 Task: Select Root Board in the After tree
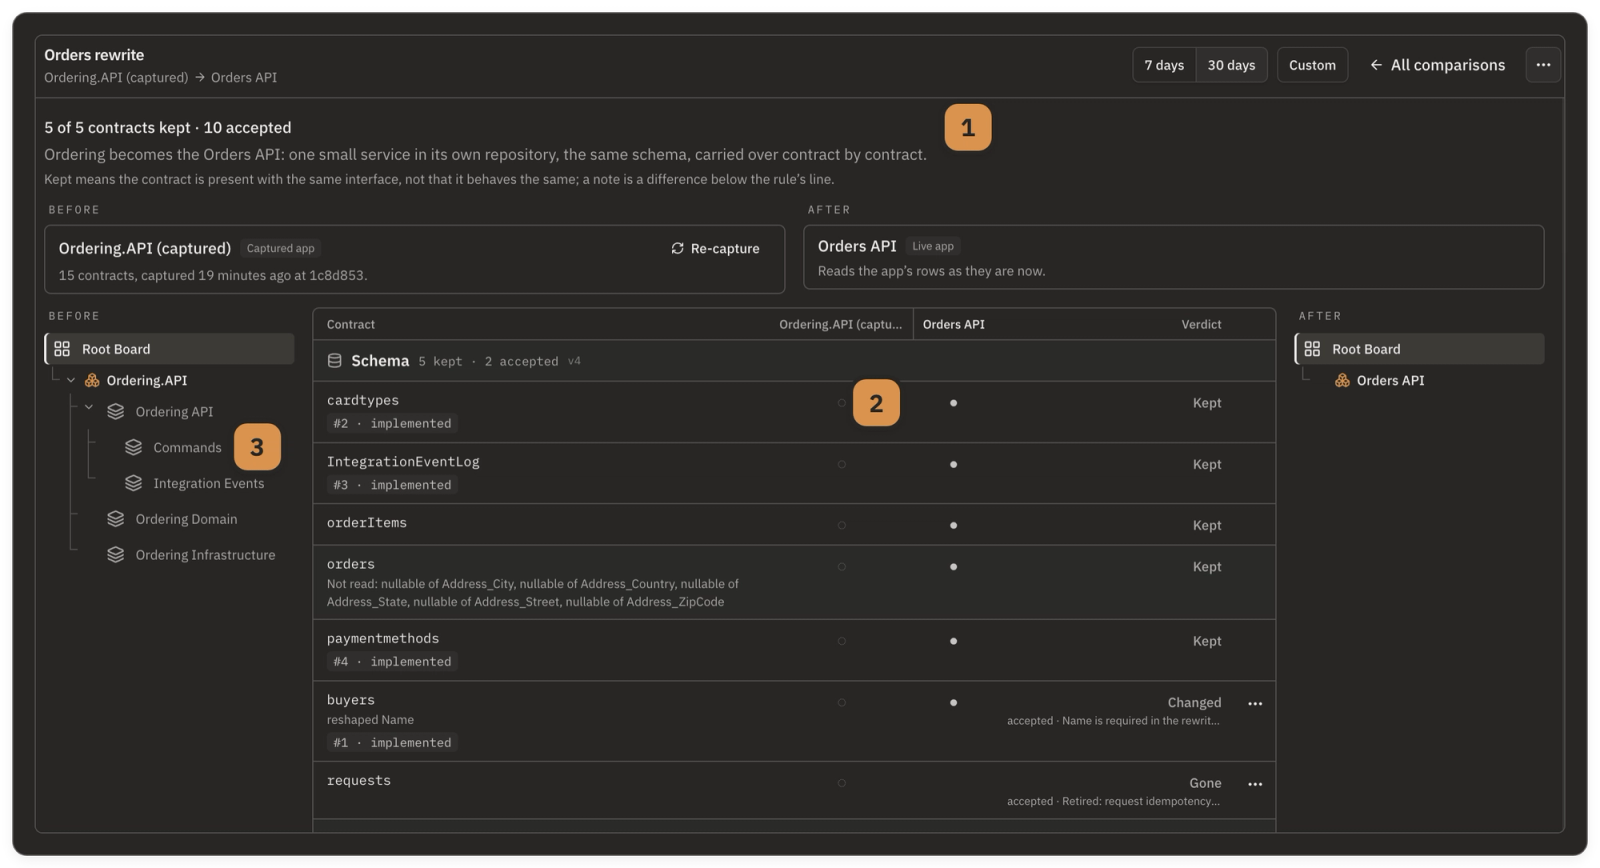1420,349
